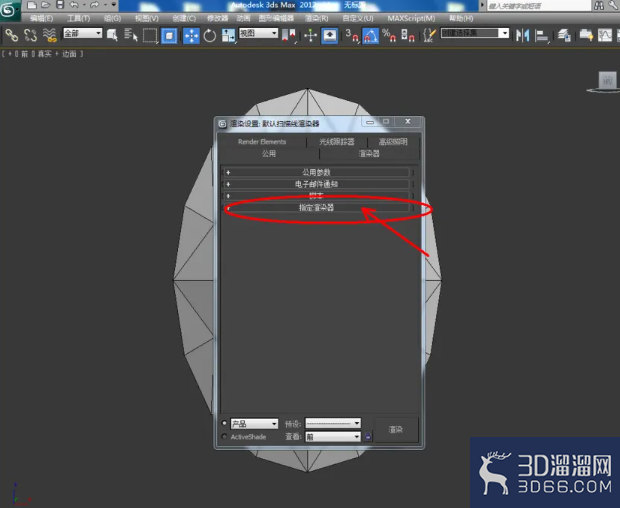Activate the Select and Scale tool
This screenshot has height=508, width=620.
[x=228, y=36]
